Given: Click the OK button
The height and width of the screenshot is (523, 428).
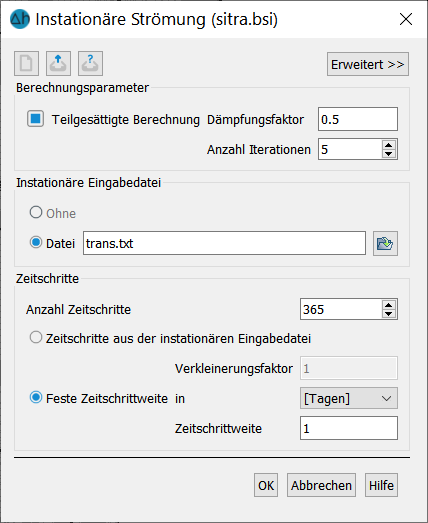Looking at the screenshot, I should [266, 485].
